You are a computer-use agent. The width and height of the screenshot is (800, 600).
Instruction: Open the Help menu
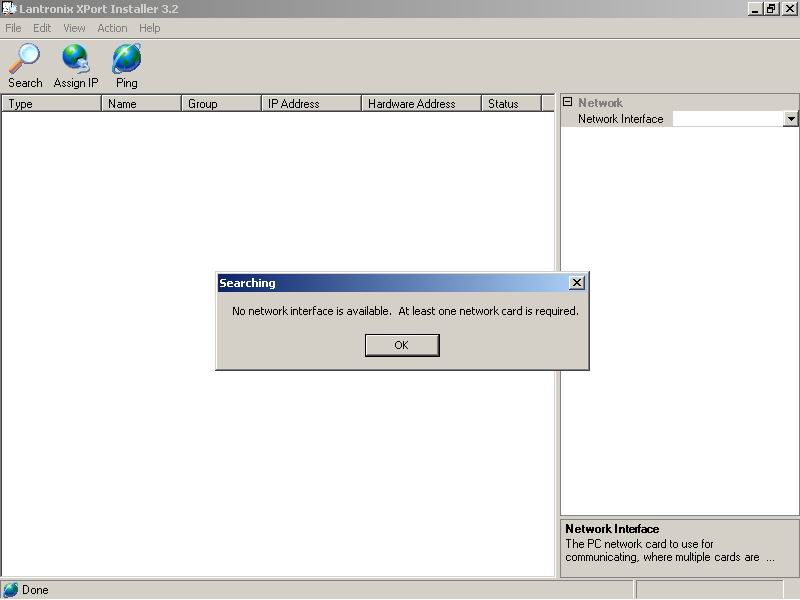(149, 28)
